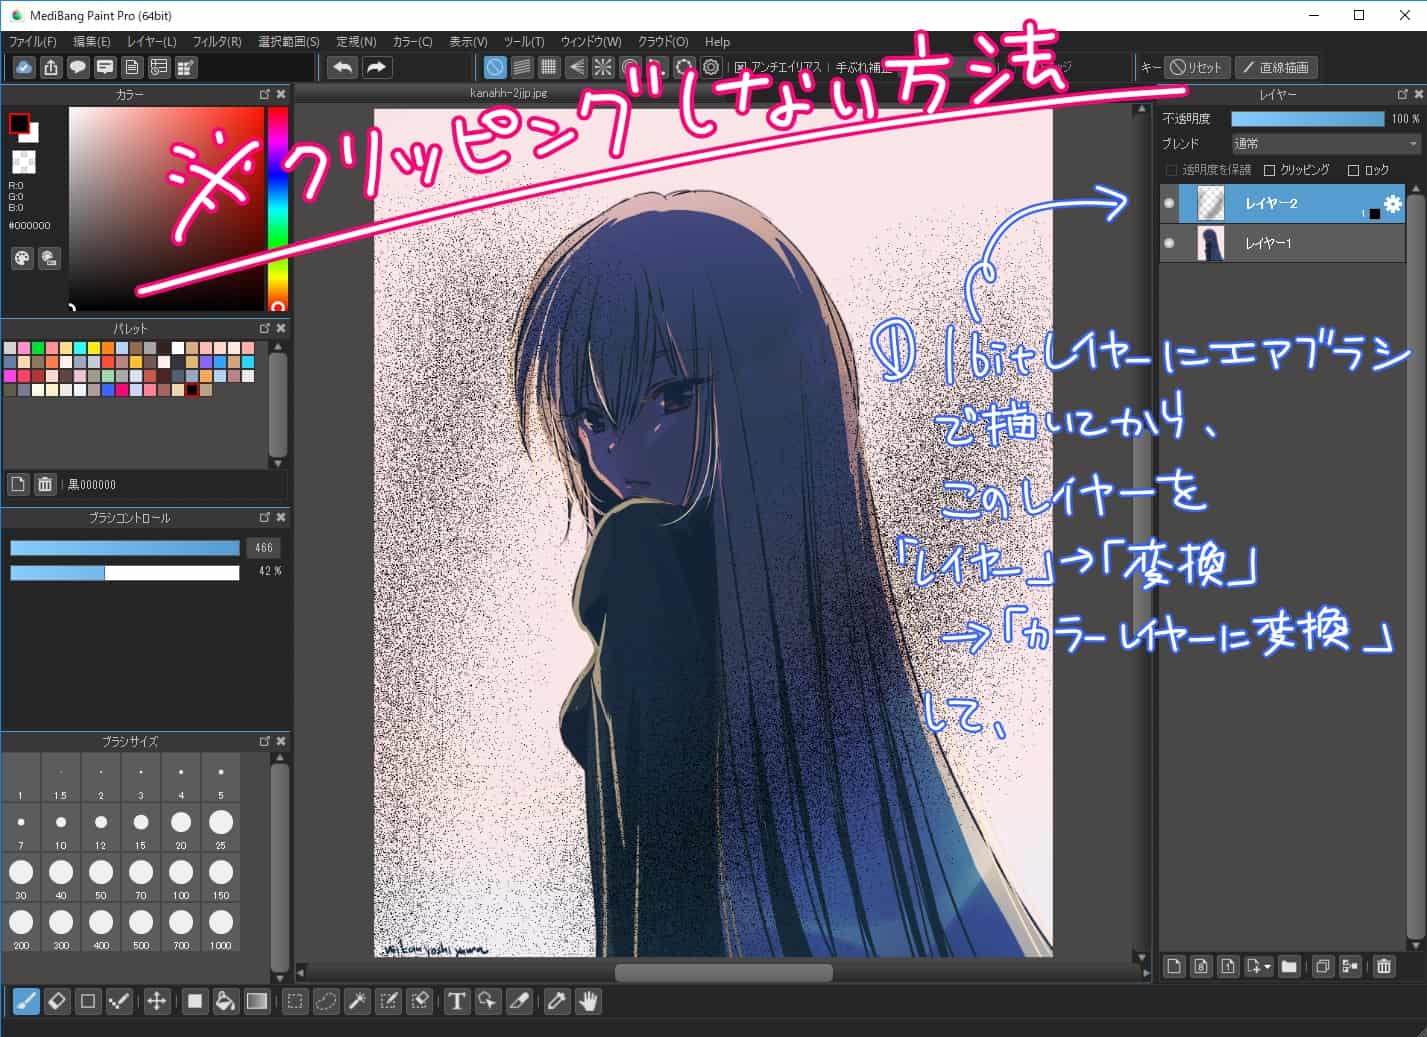Select brush size 1000 preset
The height and width of the screenshot is (1037, 1427).
(221, 927)
